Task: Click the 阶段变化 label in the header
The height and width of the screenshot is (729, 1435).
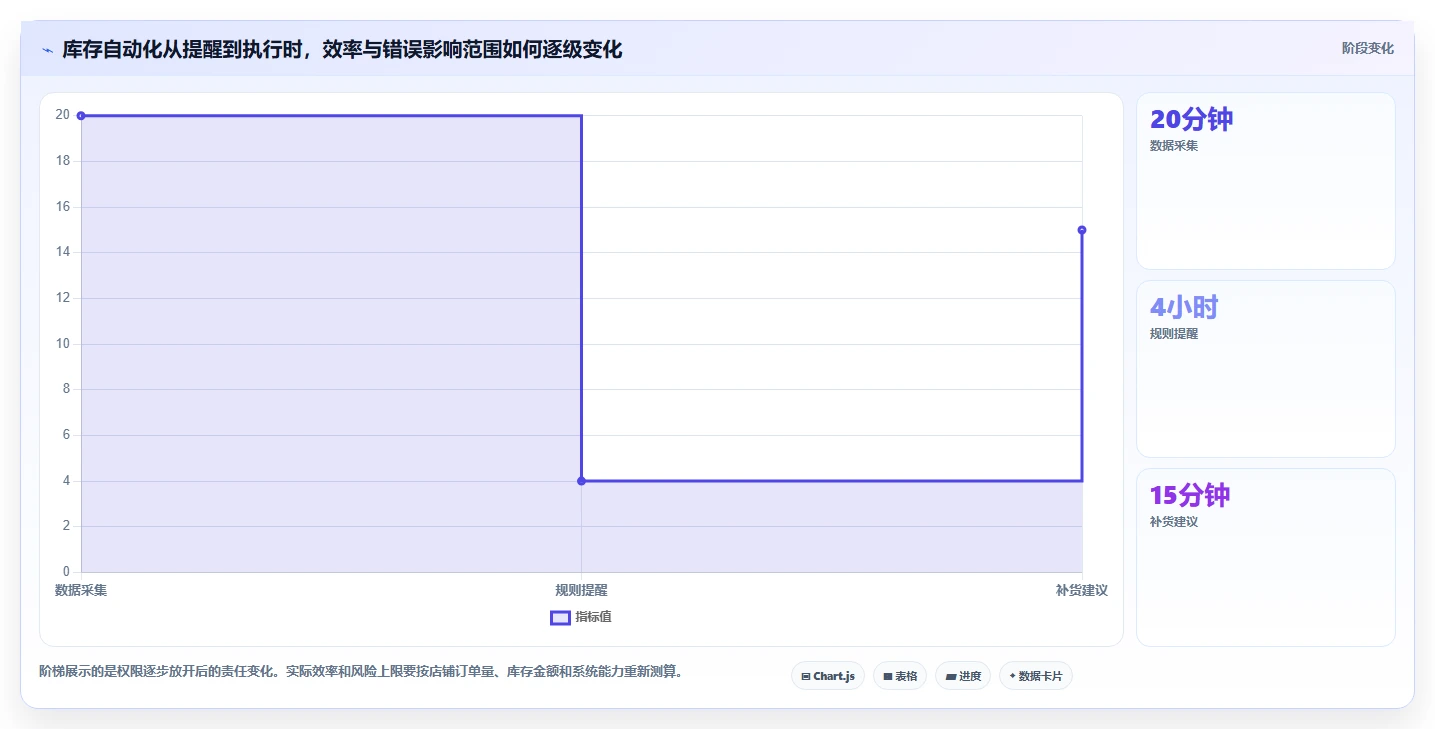Action: click(1367, 48)
